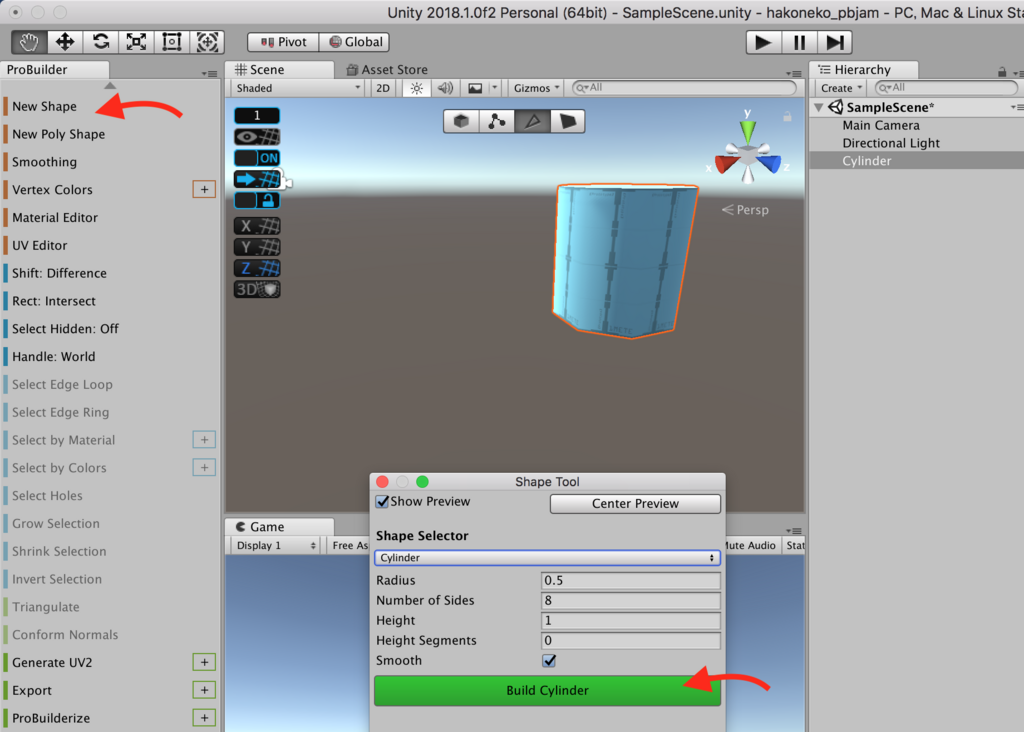Toggle ProGrids Z axis grid

pos(257,268)
